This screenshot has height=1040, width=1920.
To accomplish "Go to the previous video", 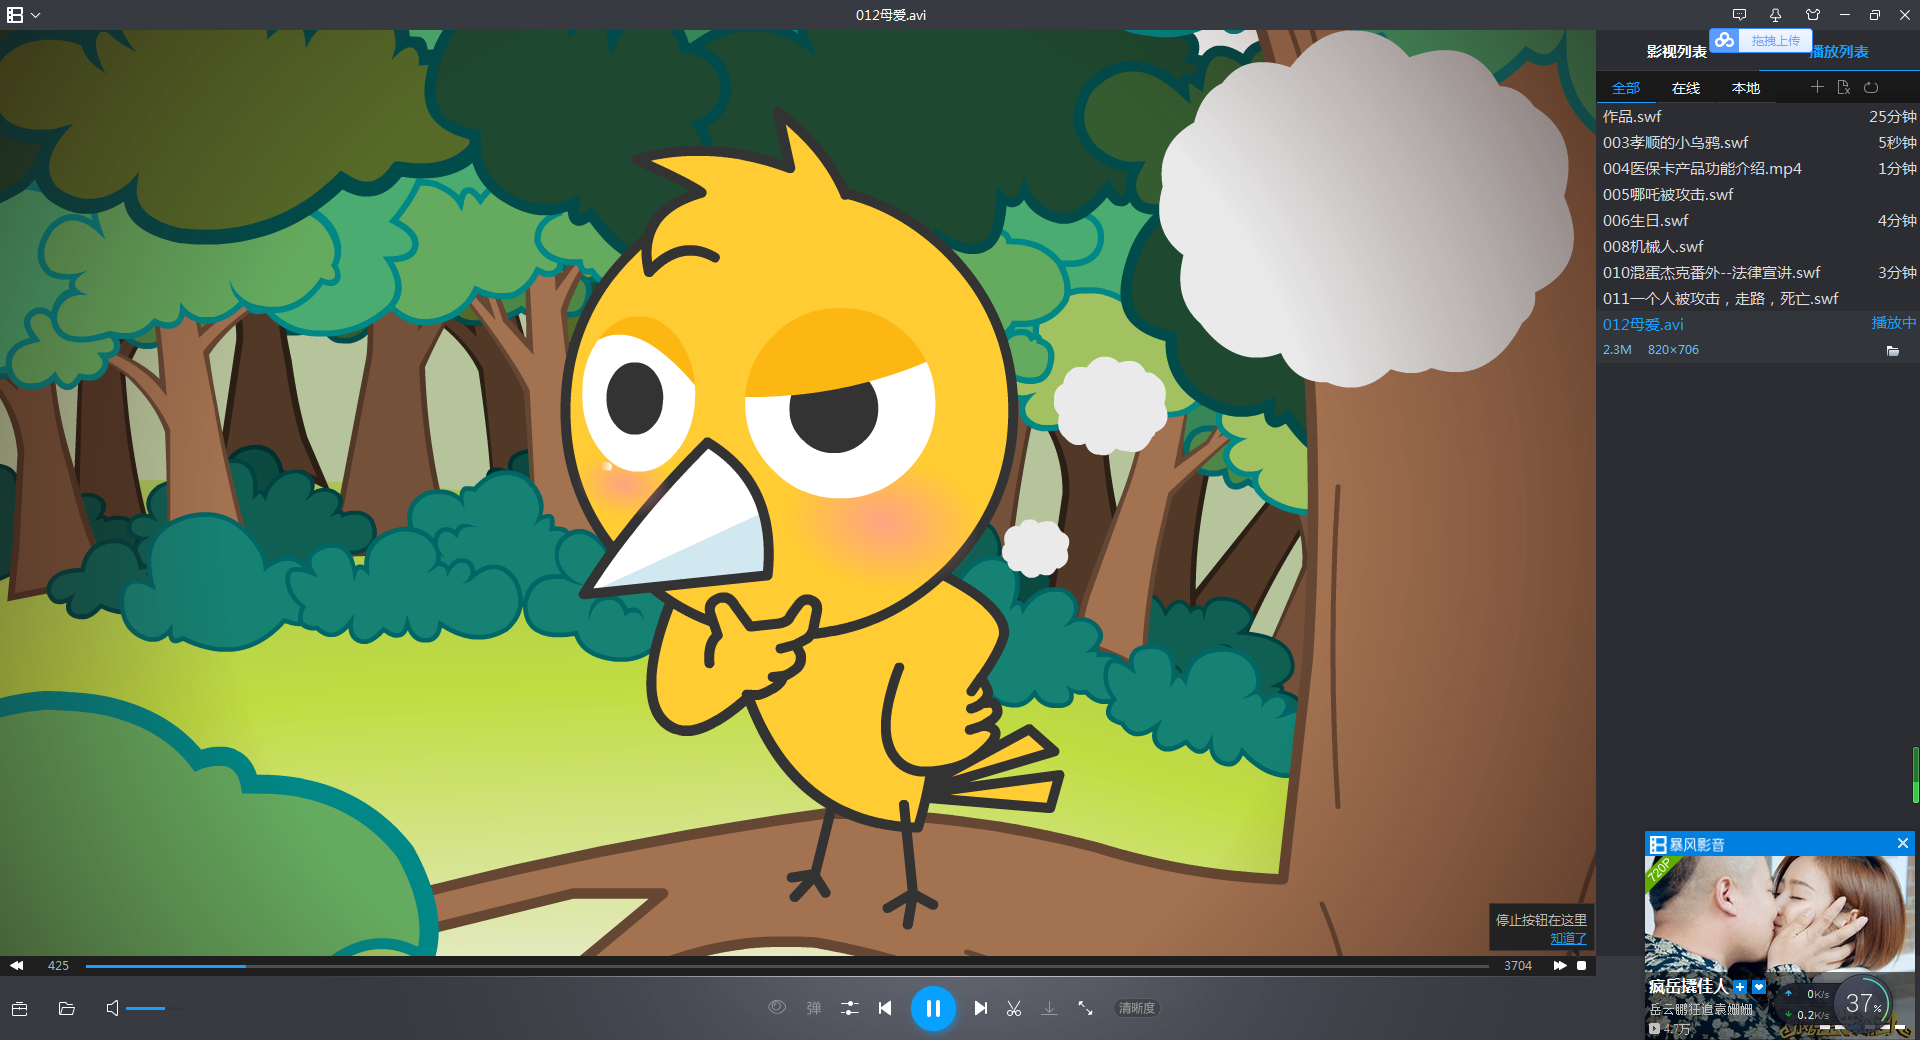I will pos(885,1008).
